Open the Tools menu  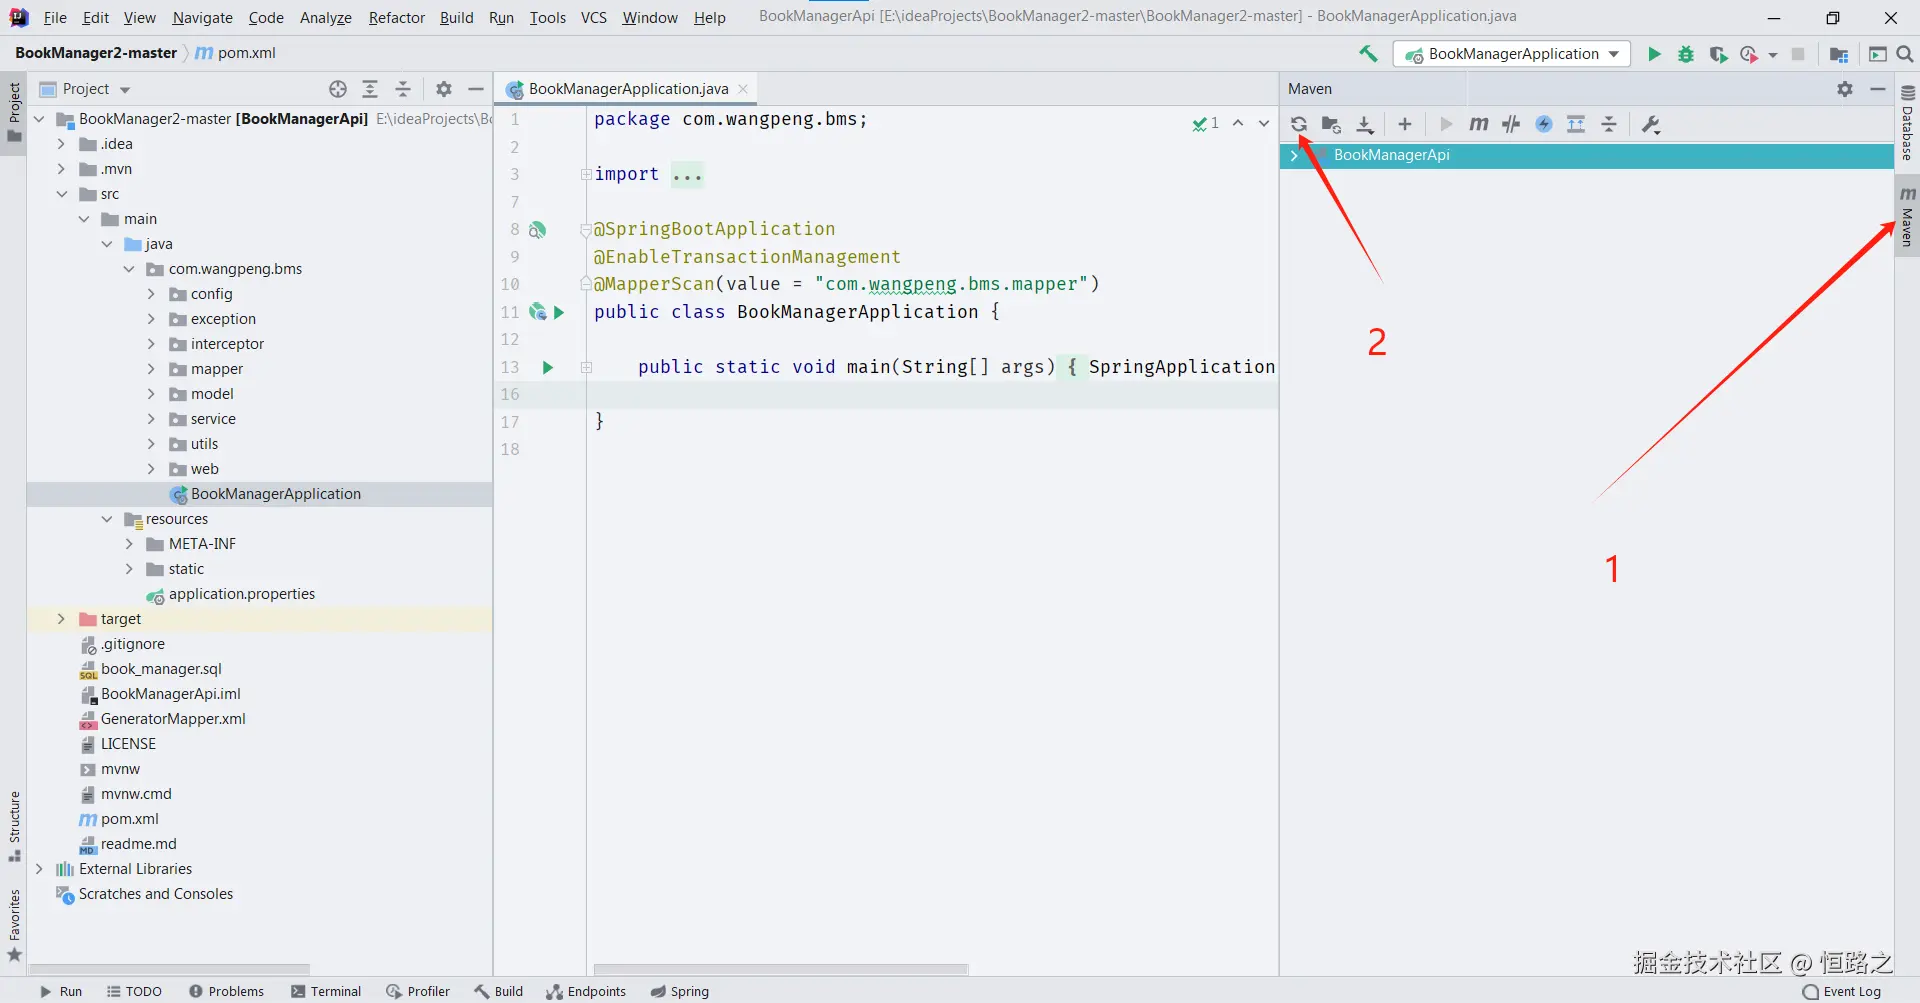[547, 17]
